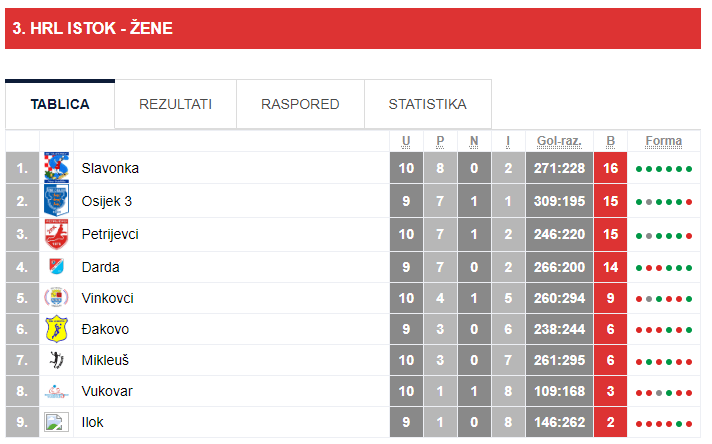The height and width of the screenshot is (444, 712).
Task: Click Slavonka's red points cell showing 16
Action: point(610,168)
